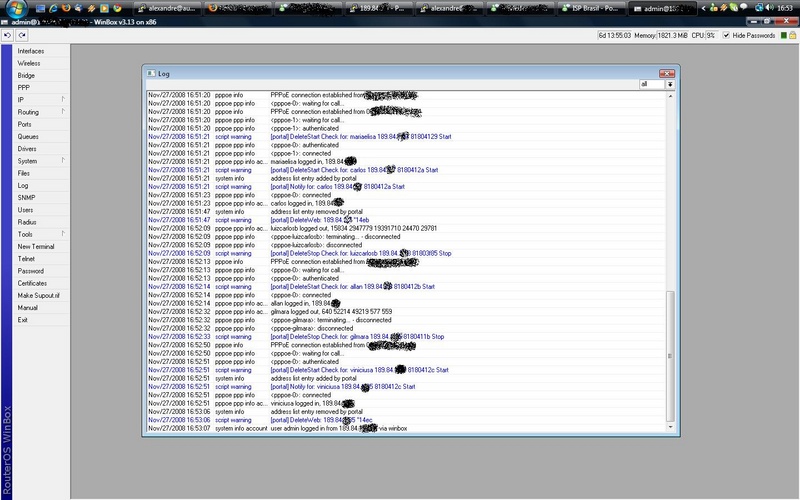Click the Undo arrow in WinBox toolbar
This screenshot has height=500, width=800.
click(8, 35)
